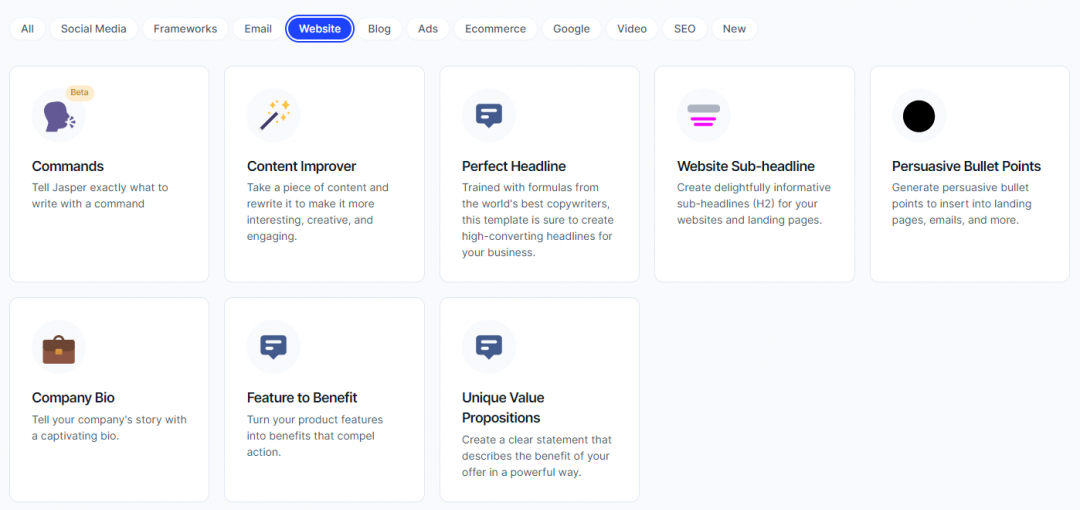Click the Company Bio briefcase icon

click(x=58, y=348)
